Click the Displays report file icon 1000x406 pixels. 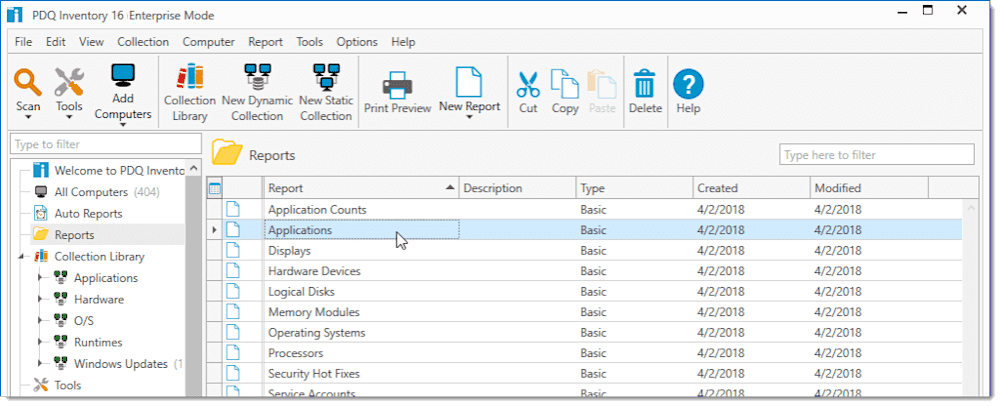click(x=233, y=250)
